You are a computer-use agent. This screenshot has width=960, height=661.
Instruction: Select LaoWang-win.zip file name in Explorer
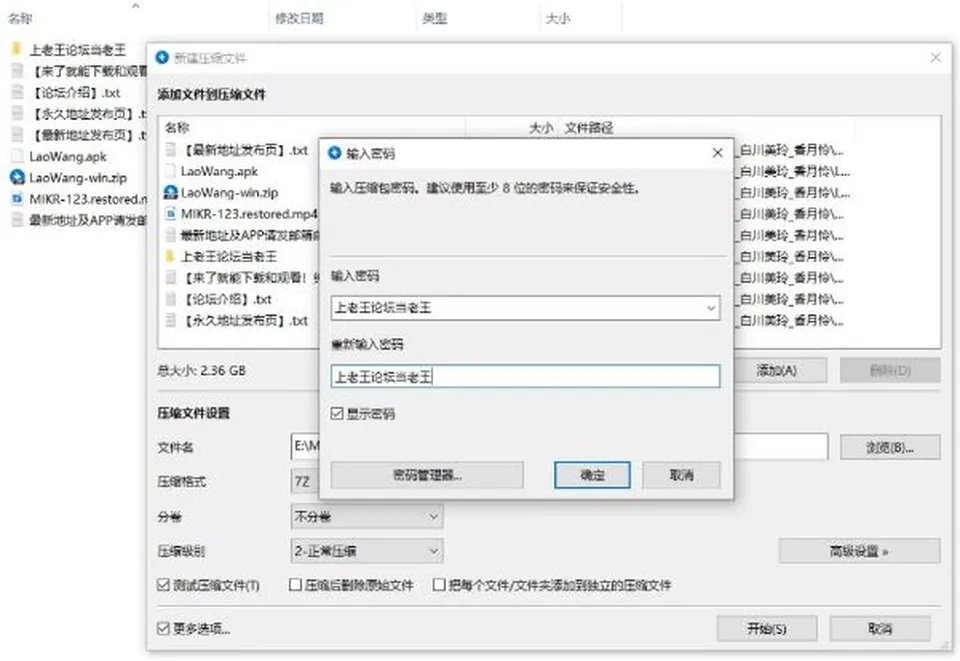pyautogui.click(x=78, y=177)
